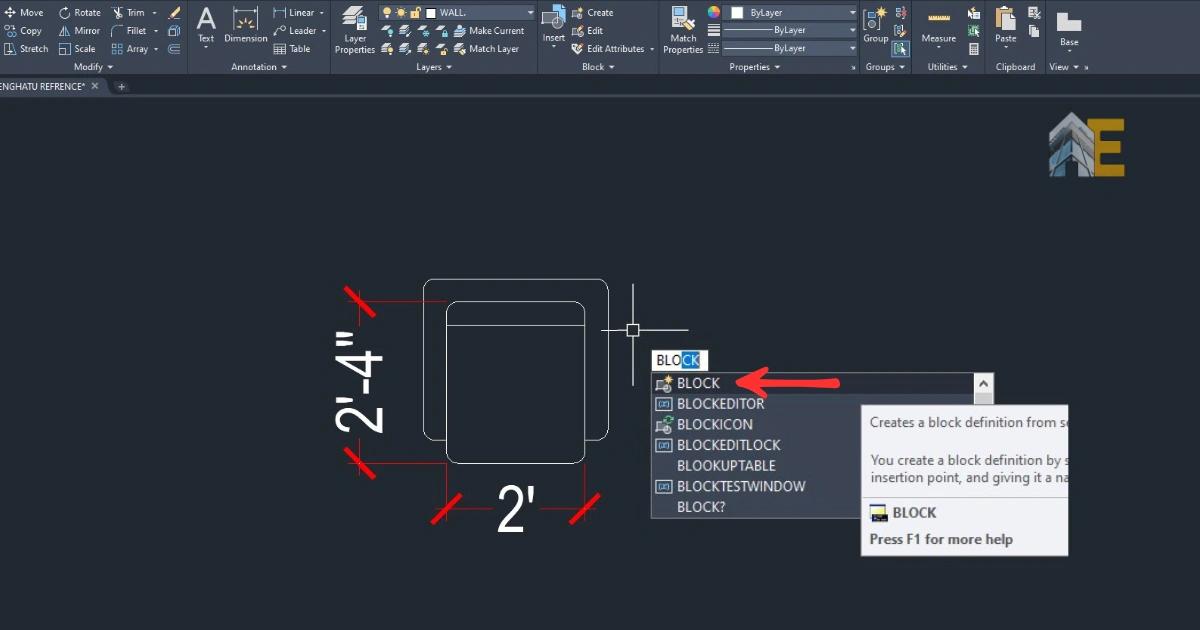Click the Make Current button
Screen dimensions: 1200x630
click(x=497, y=30)
